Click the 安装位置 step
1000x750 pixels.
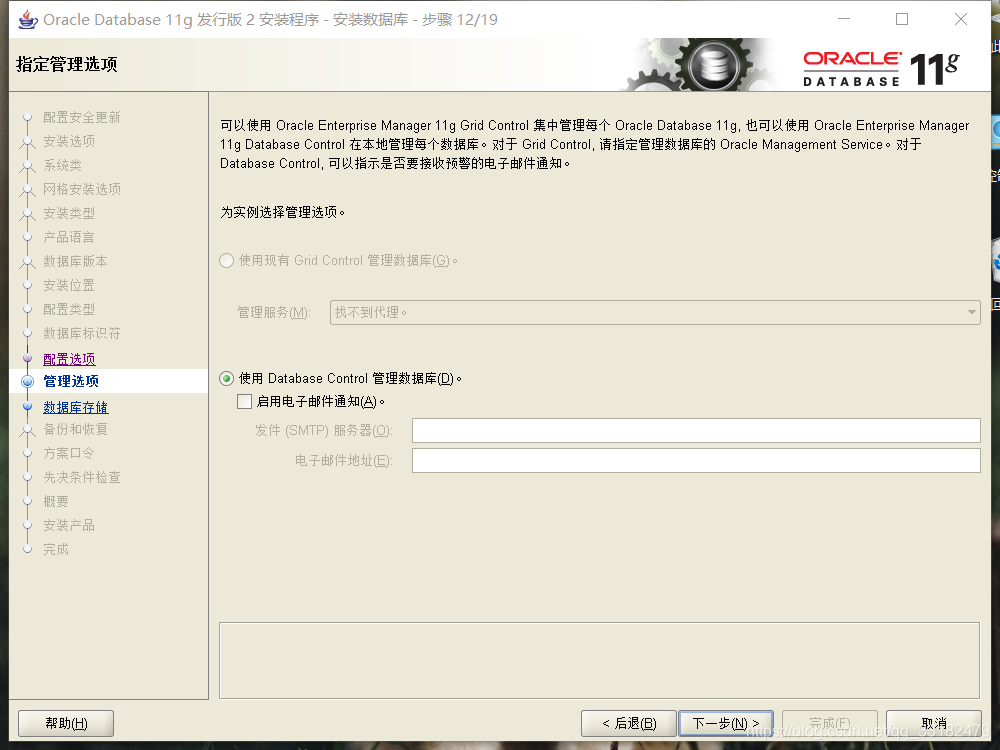click(x=69, y=285)
